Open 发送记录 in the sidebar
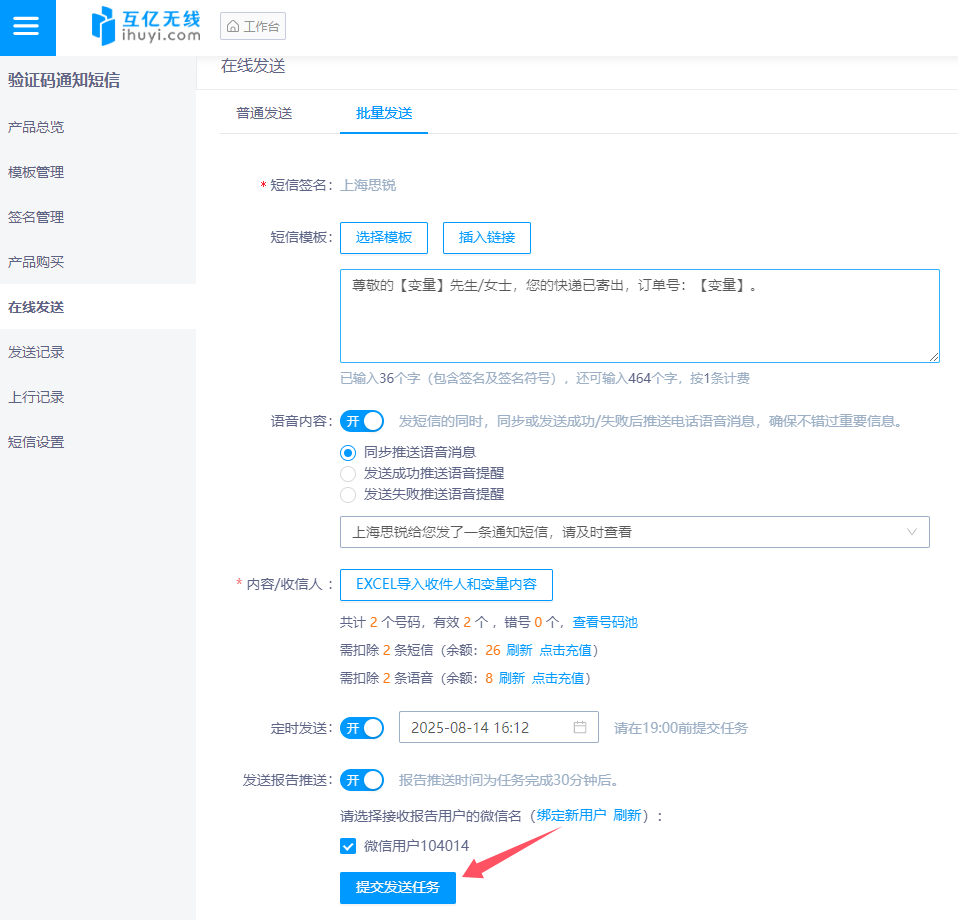 pyautogui.click(x=36, y=352)
